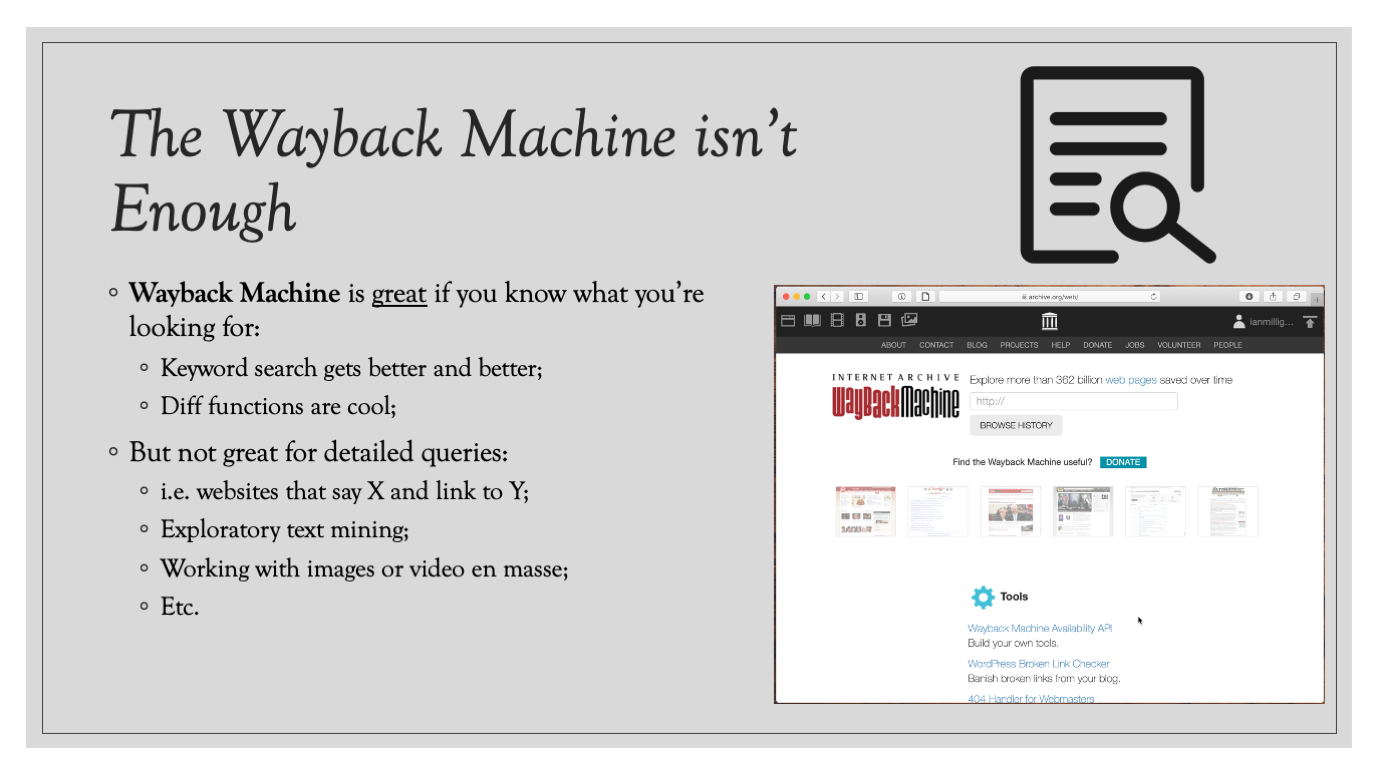Click the underlined word 'great'
Image resolution: width=1378 pixels, height=775 pixels.
pyautogui.click(x=399, y=294)
